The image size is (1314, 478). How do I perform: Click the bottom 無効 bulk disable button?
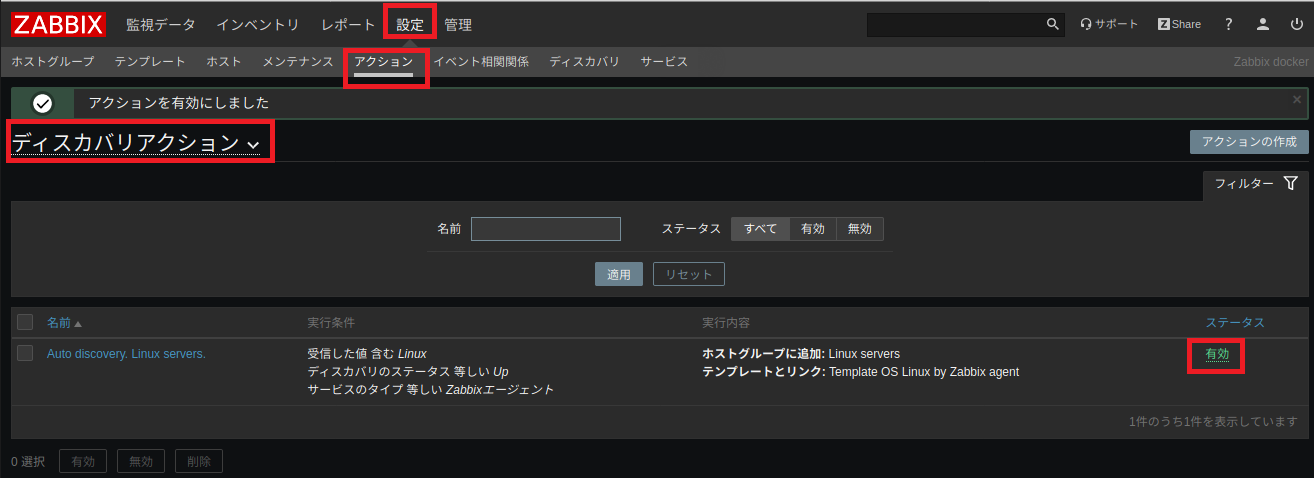141,461
